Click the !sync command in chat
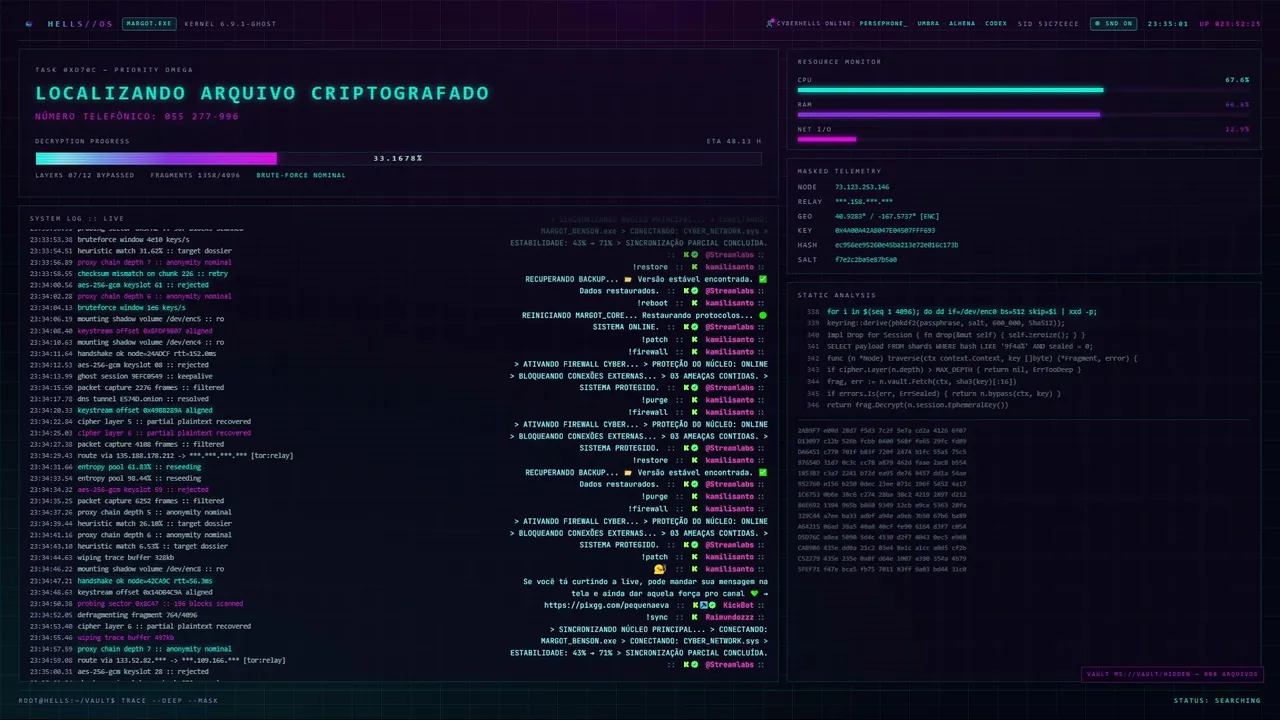The width and height of the screenshot is (1280, 720). (x=657, y=617)
